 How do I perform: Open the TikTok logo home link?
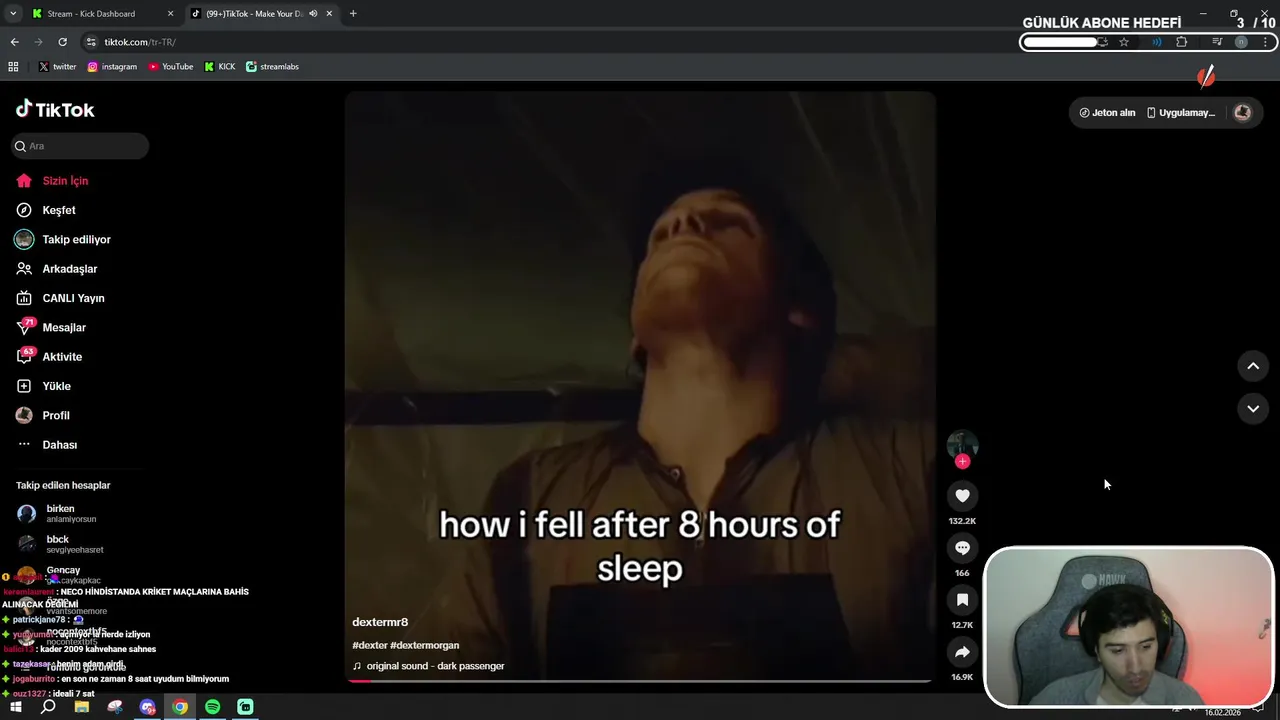coord(55,110)
